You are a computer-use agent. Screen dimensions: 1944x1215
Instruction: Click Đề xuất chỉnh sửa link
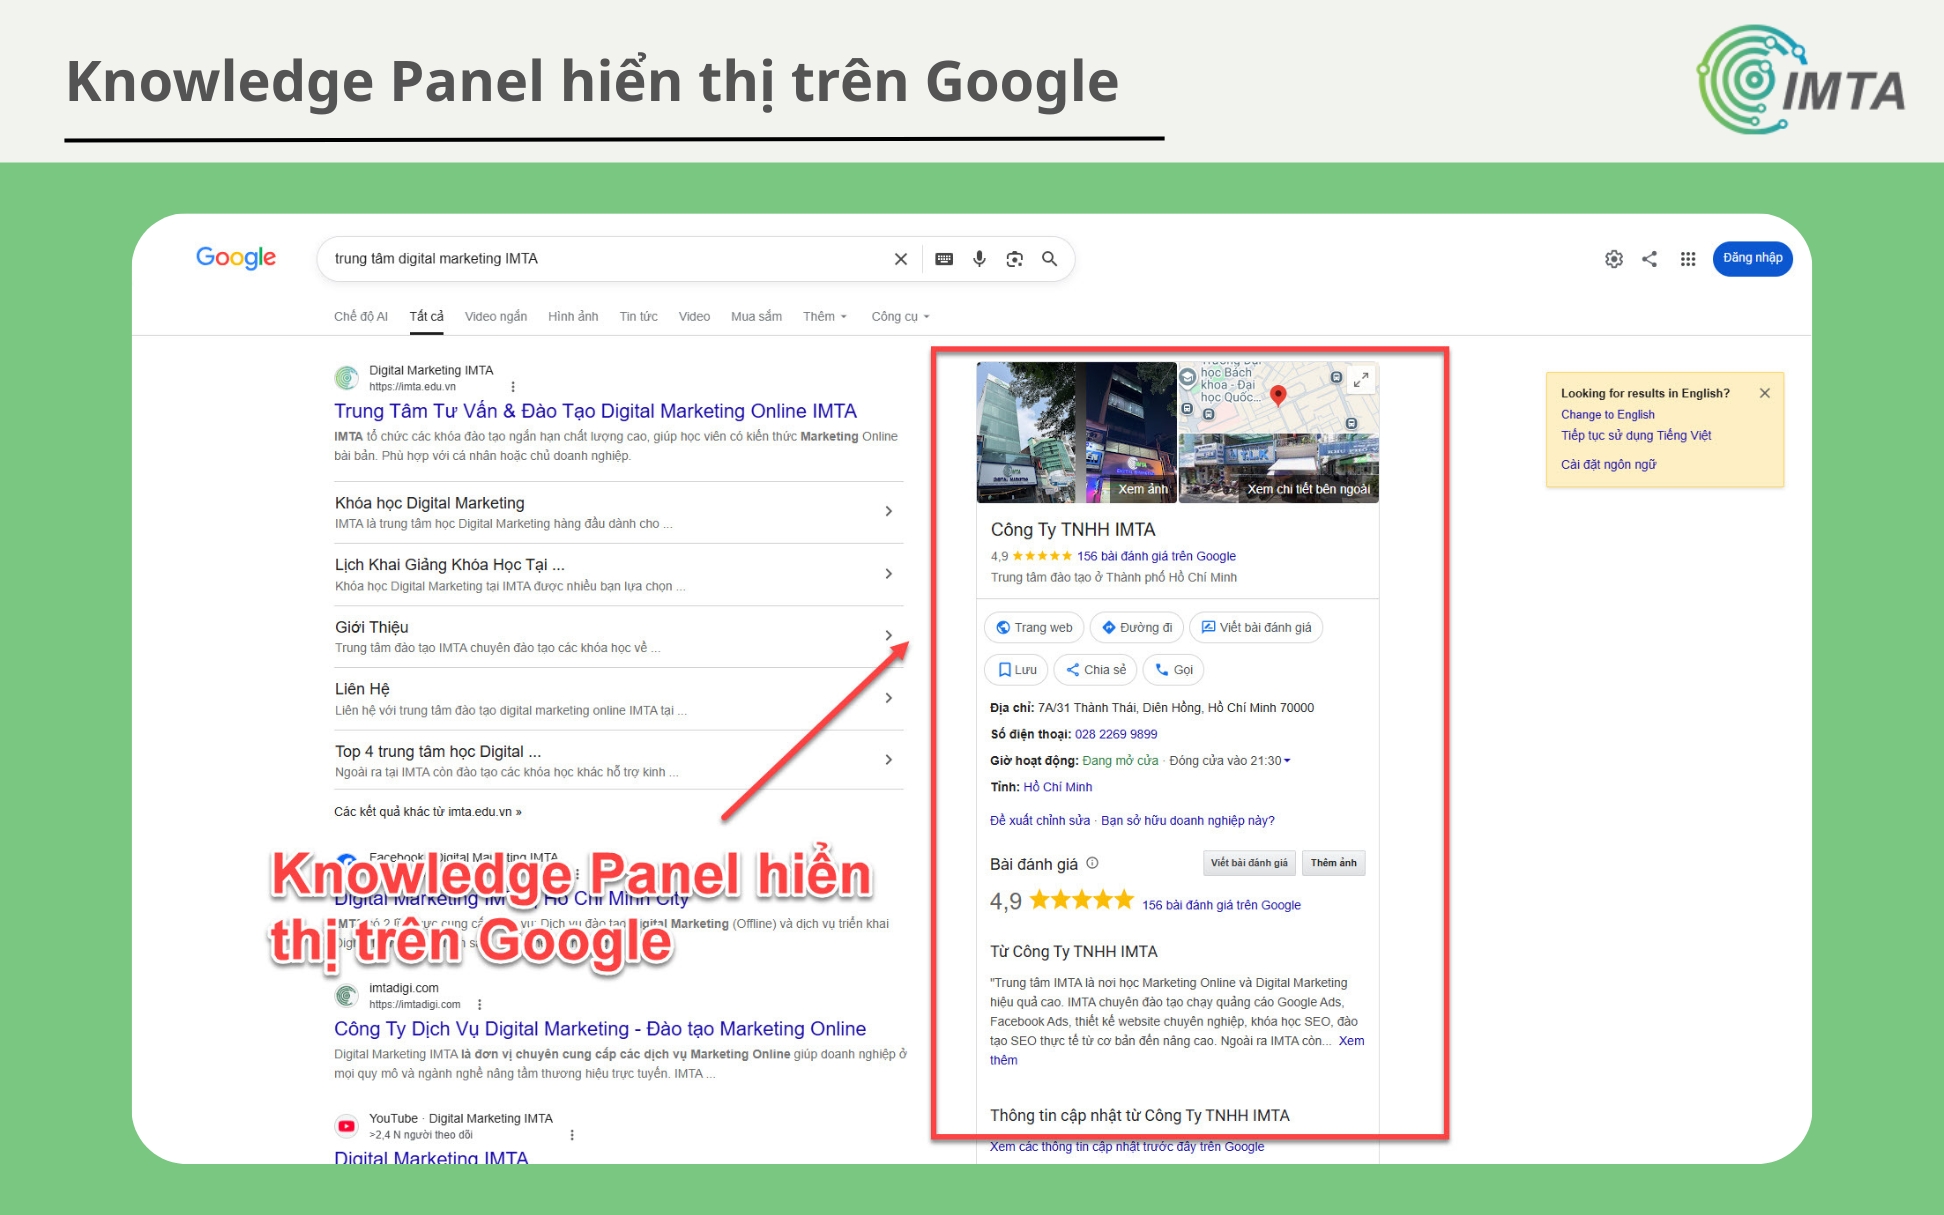pyautogui.click(x=1040, y=821)
